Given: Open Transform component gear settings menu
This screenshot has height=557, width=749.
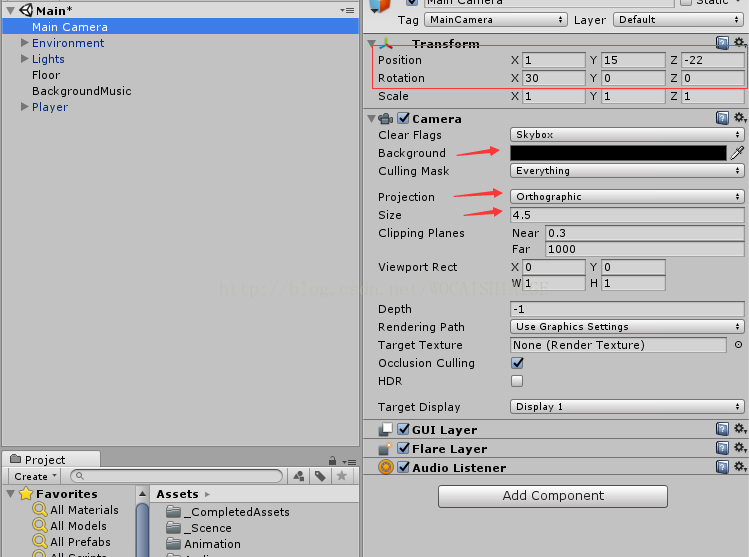Looking at the screenshot, I should 739,43.
